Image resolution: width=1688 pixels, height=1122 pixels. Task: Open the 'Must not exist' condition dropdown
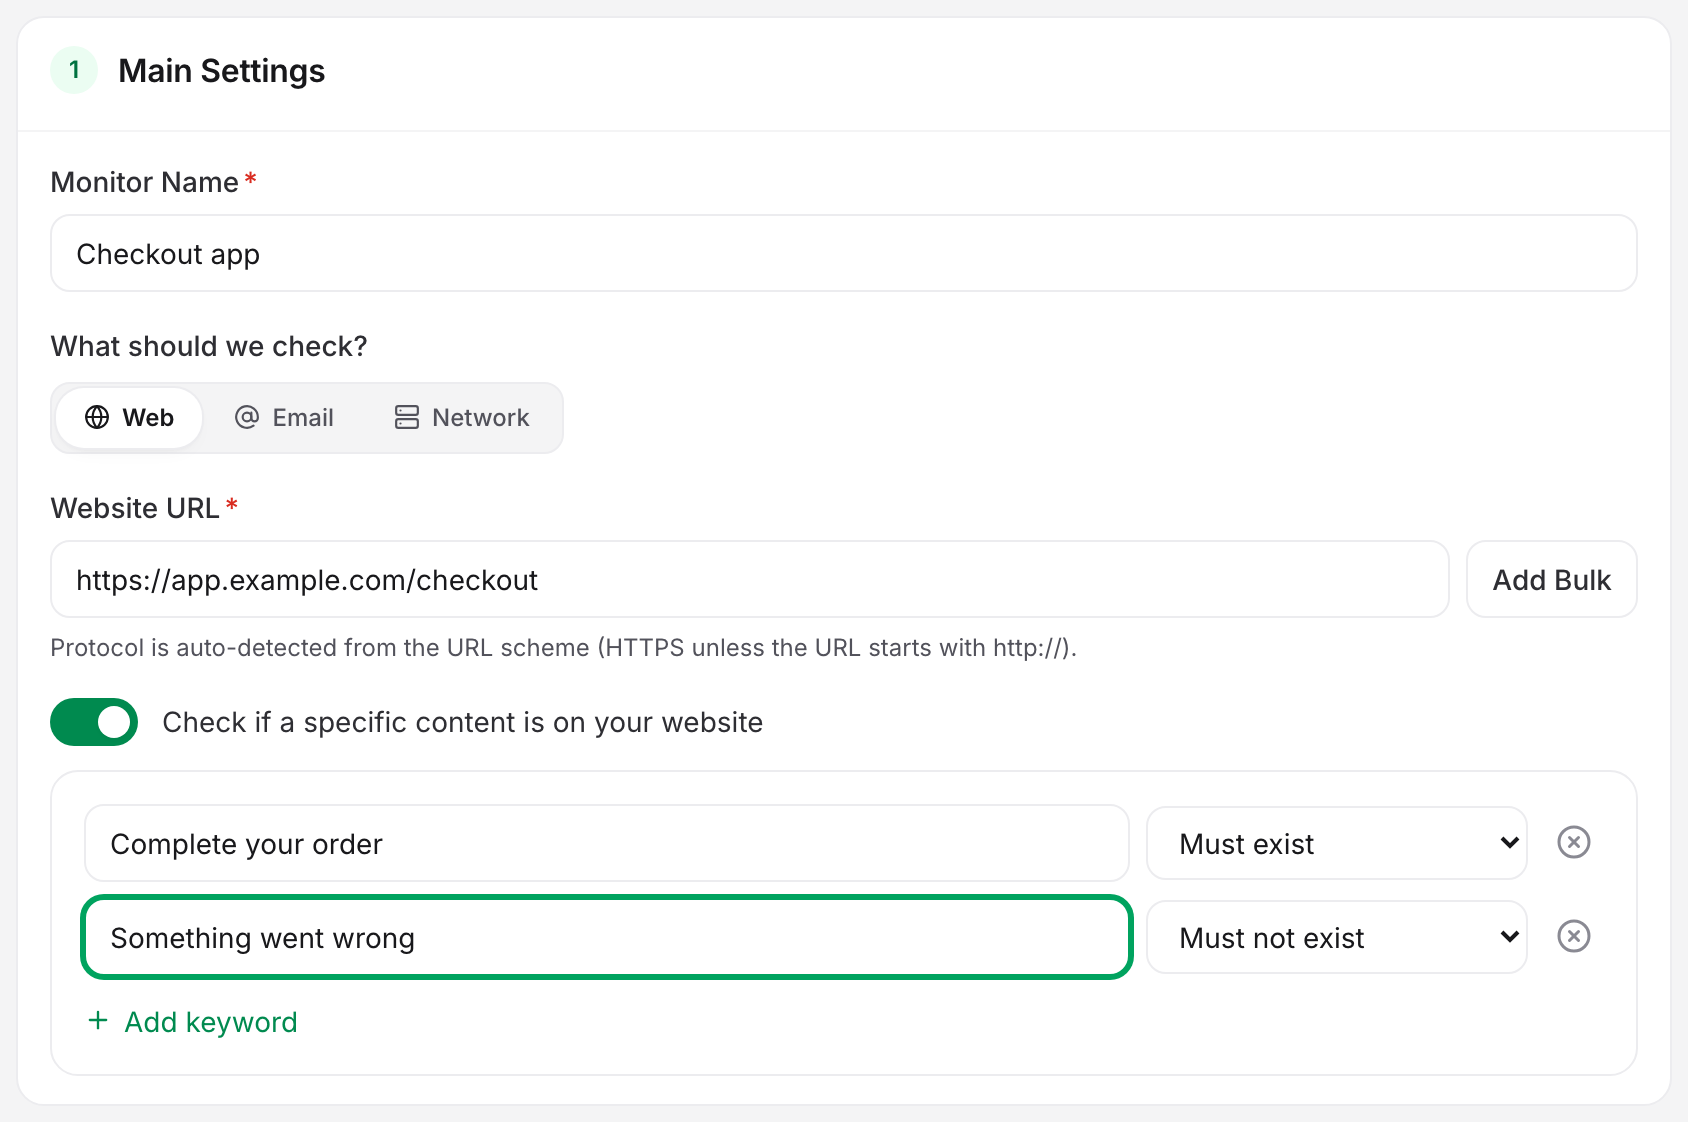click(1336, 937)
